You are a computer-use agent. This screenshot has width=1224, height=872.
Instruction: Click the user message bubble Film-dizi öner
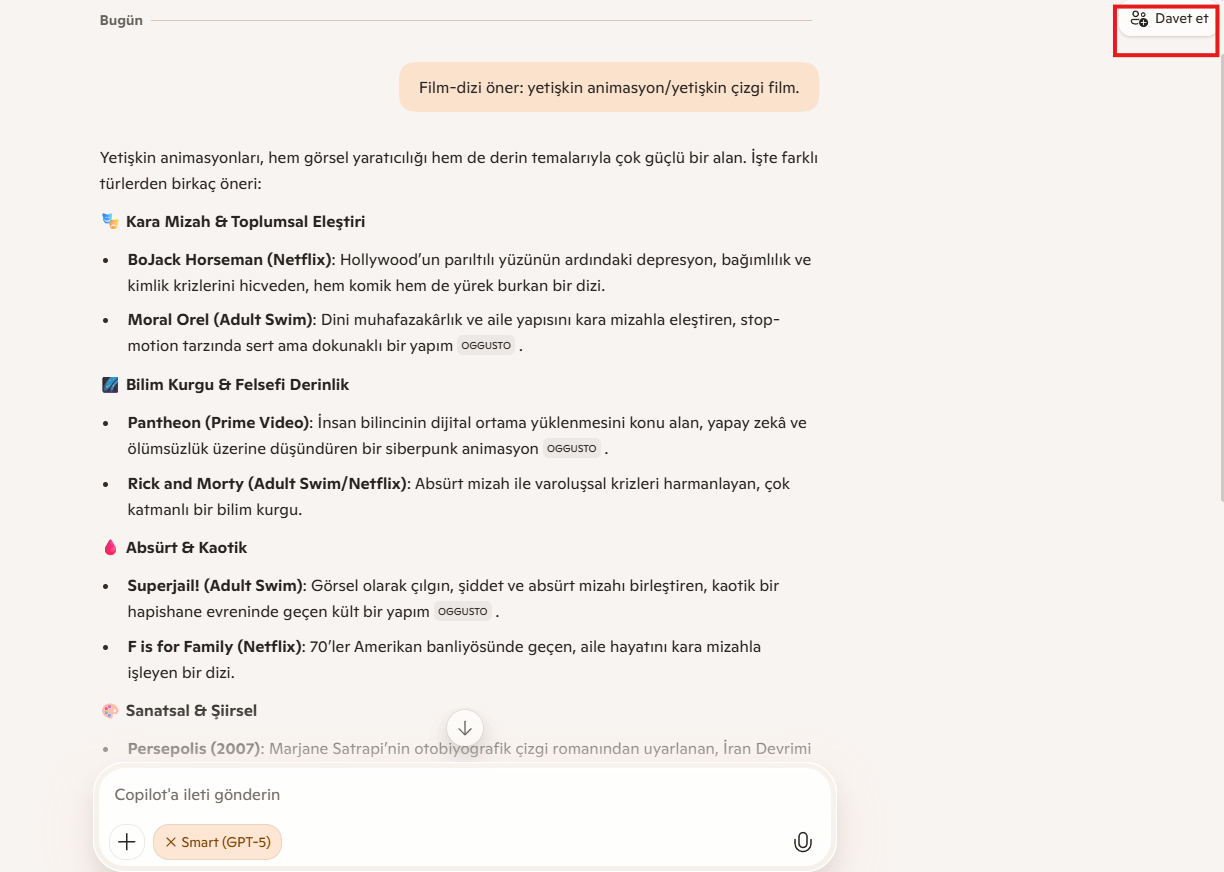click(x=609, y=87)
